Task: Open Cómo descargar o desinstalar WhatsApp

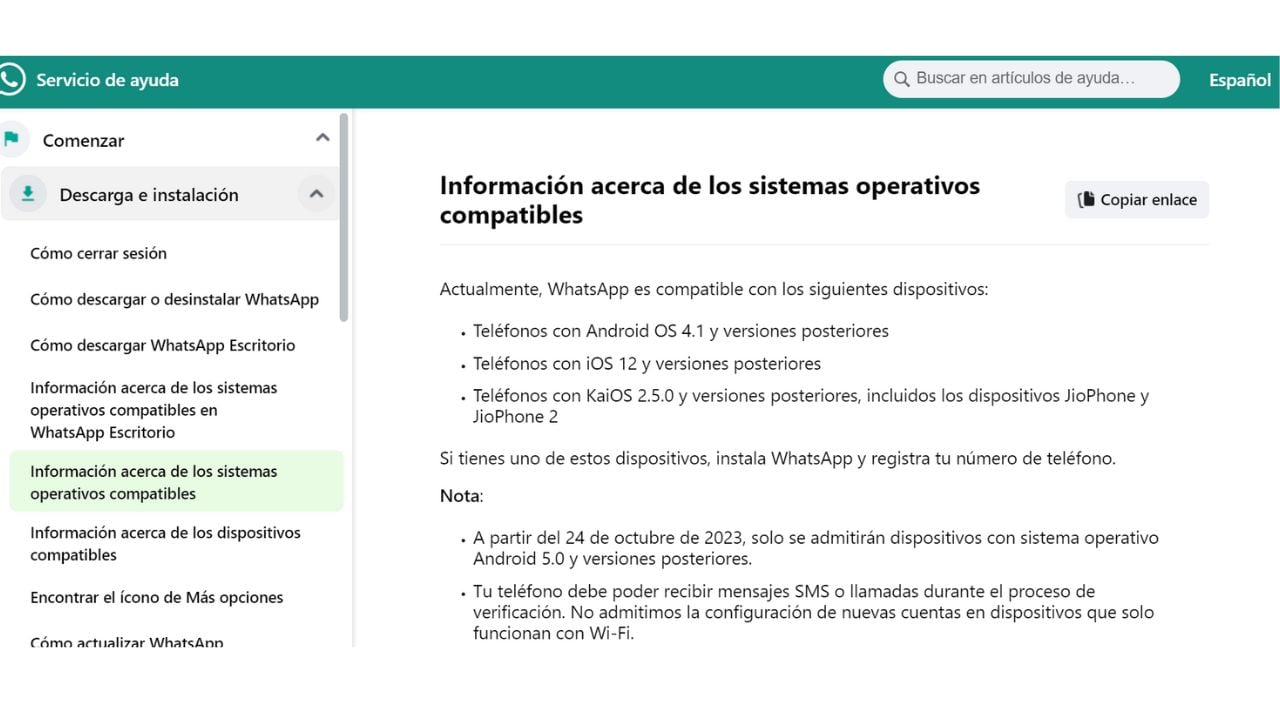Action: click(175, 299)
